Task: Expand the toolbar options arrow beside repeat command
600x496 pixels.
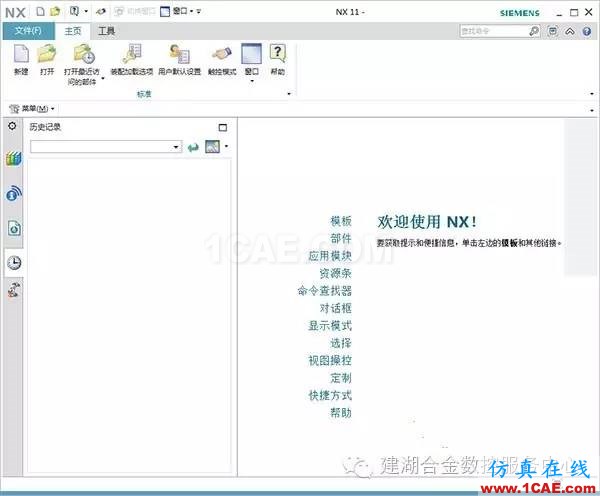Action: (86, 11)
